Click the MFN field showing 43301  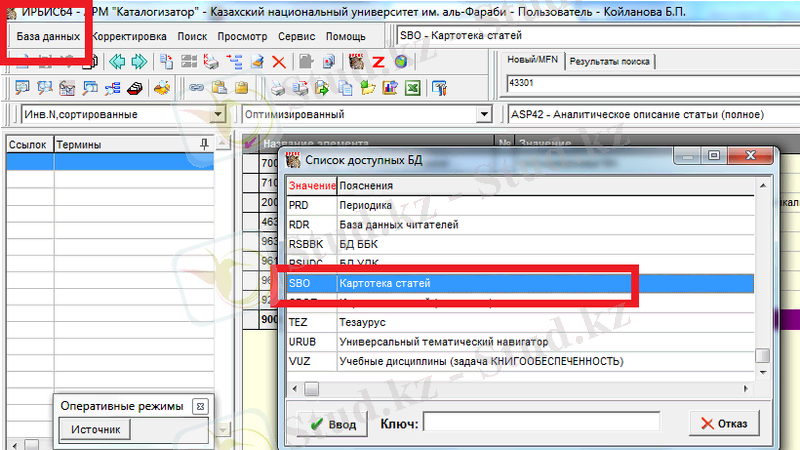pos(654,84)
